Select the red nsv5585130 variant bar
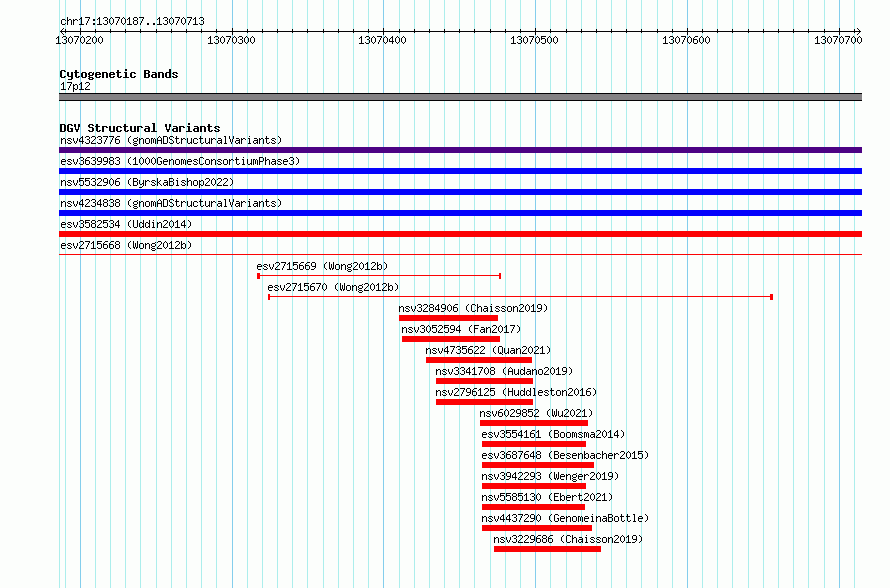The width and height of the screenshot is (890, 588). (534, 507)
